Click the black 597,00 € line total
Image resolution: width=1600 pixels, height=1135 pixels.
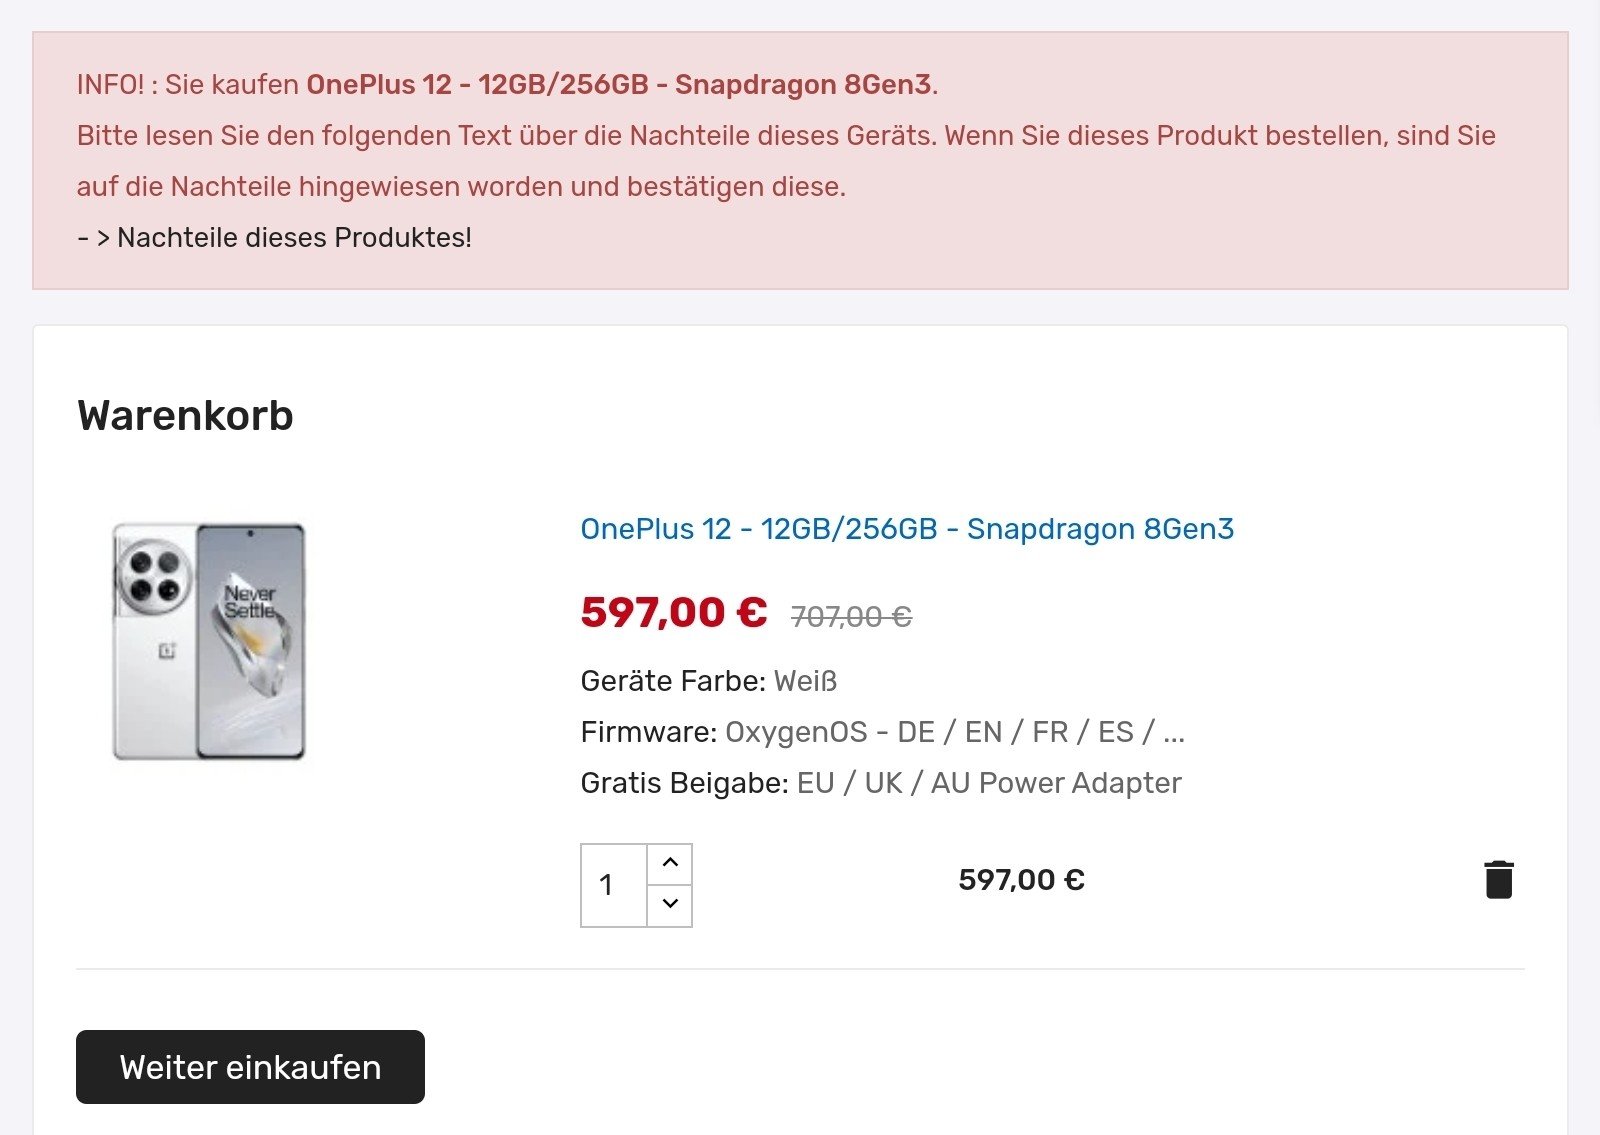coord(1021,880)
